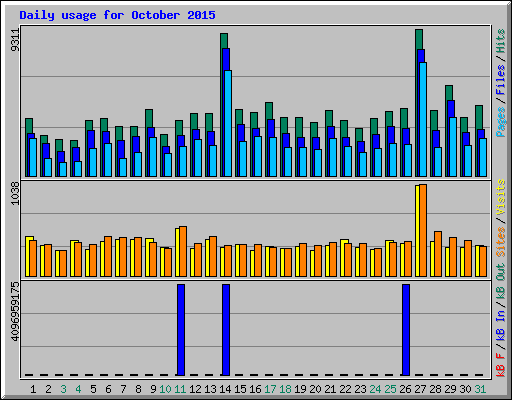Click the 'Pages' legend label
This screenshot has width=512, height=400.
[x=500, y=122]
